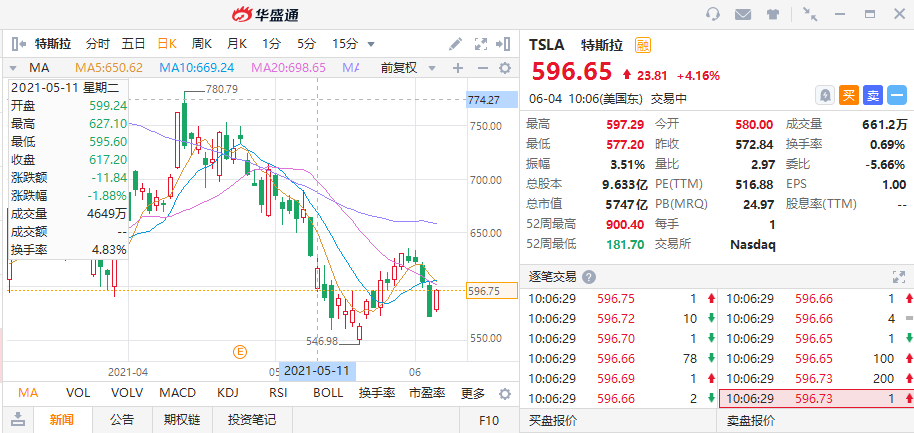914x433 pixels.
Task: Open the 投资笔记 tab
Action: coord(252,420)
